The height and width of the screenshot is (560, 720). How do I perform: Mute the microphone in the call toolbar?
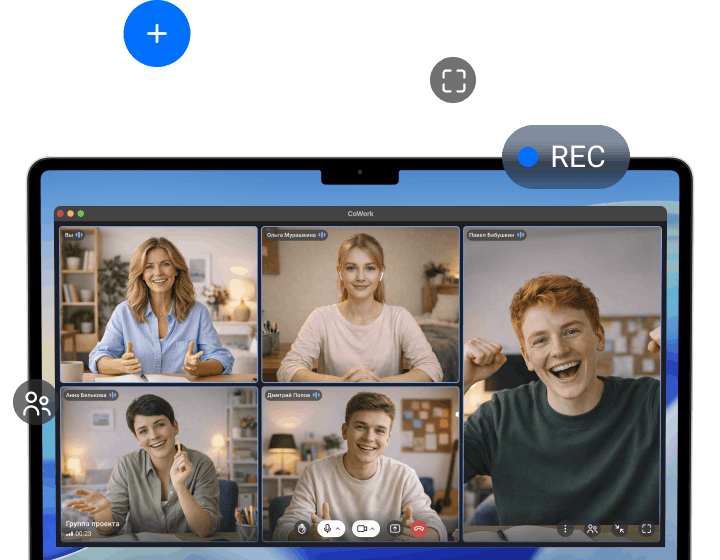[x=326, y=528]
